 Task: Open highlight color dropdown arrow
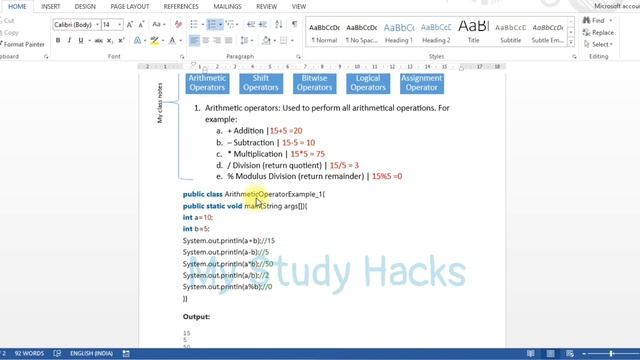click(x=163, y=40)
